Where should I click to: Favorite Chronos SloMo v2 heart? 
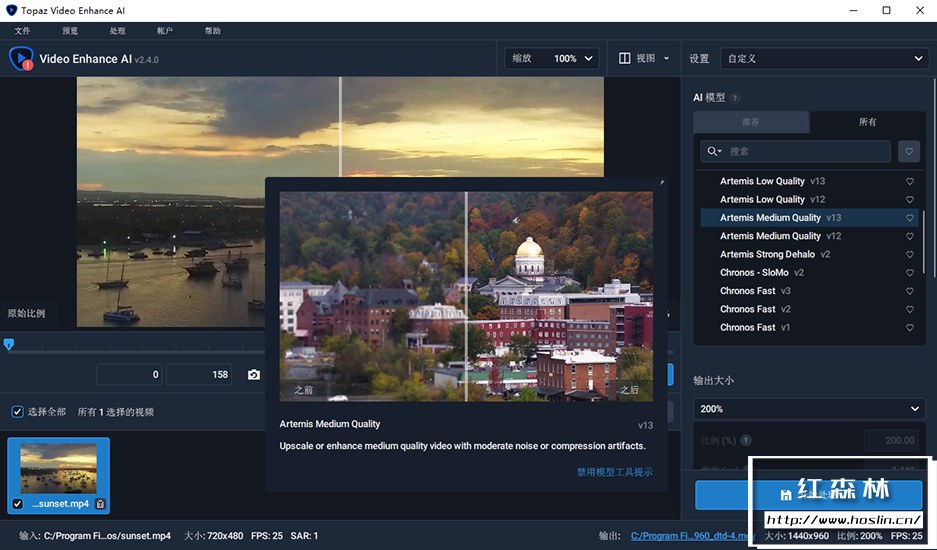pyautogui.click(x=910, y=273)
